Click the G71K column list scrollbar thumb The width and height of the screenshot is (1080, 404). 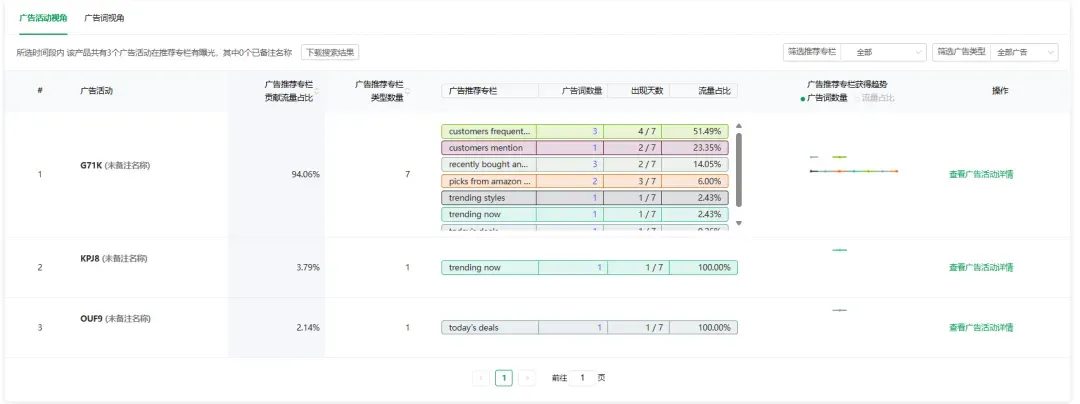pos(739,170)
